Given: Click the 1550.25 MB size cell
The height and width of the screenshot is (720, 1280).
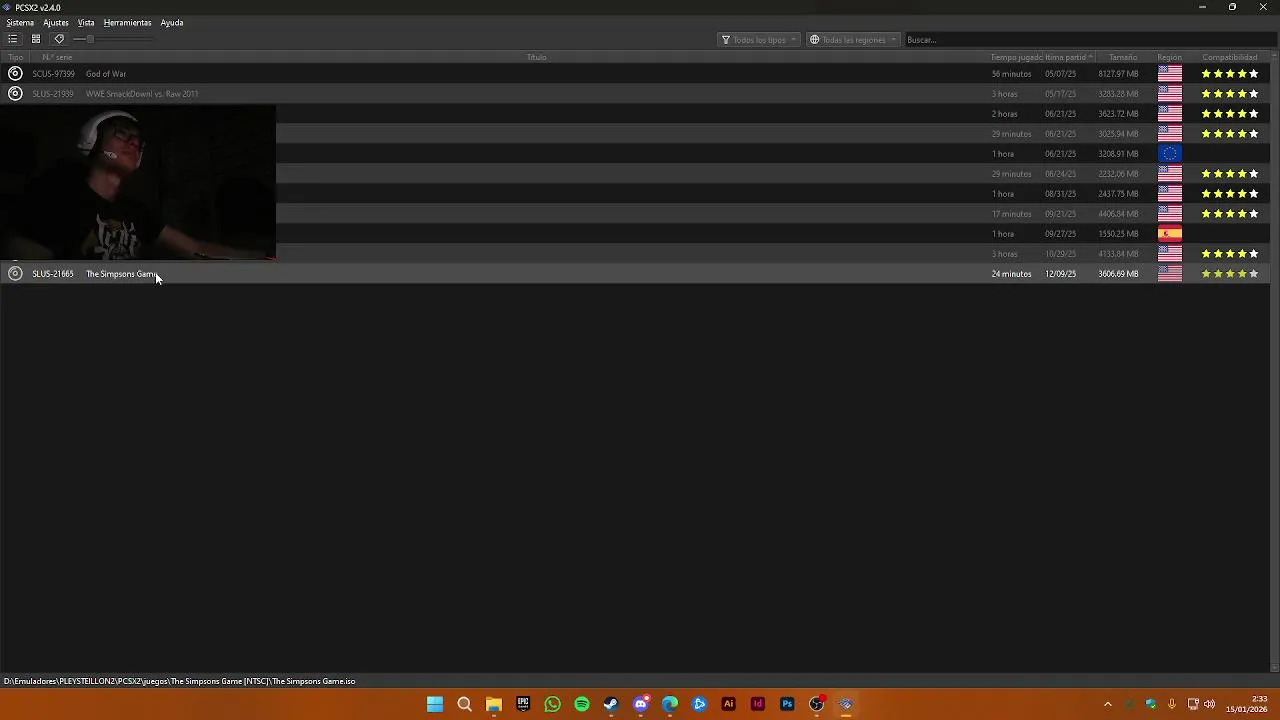Looking at the screenshot, I should (1118, 234).
